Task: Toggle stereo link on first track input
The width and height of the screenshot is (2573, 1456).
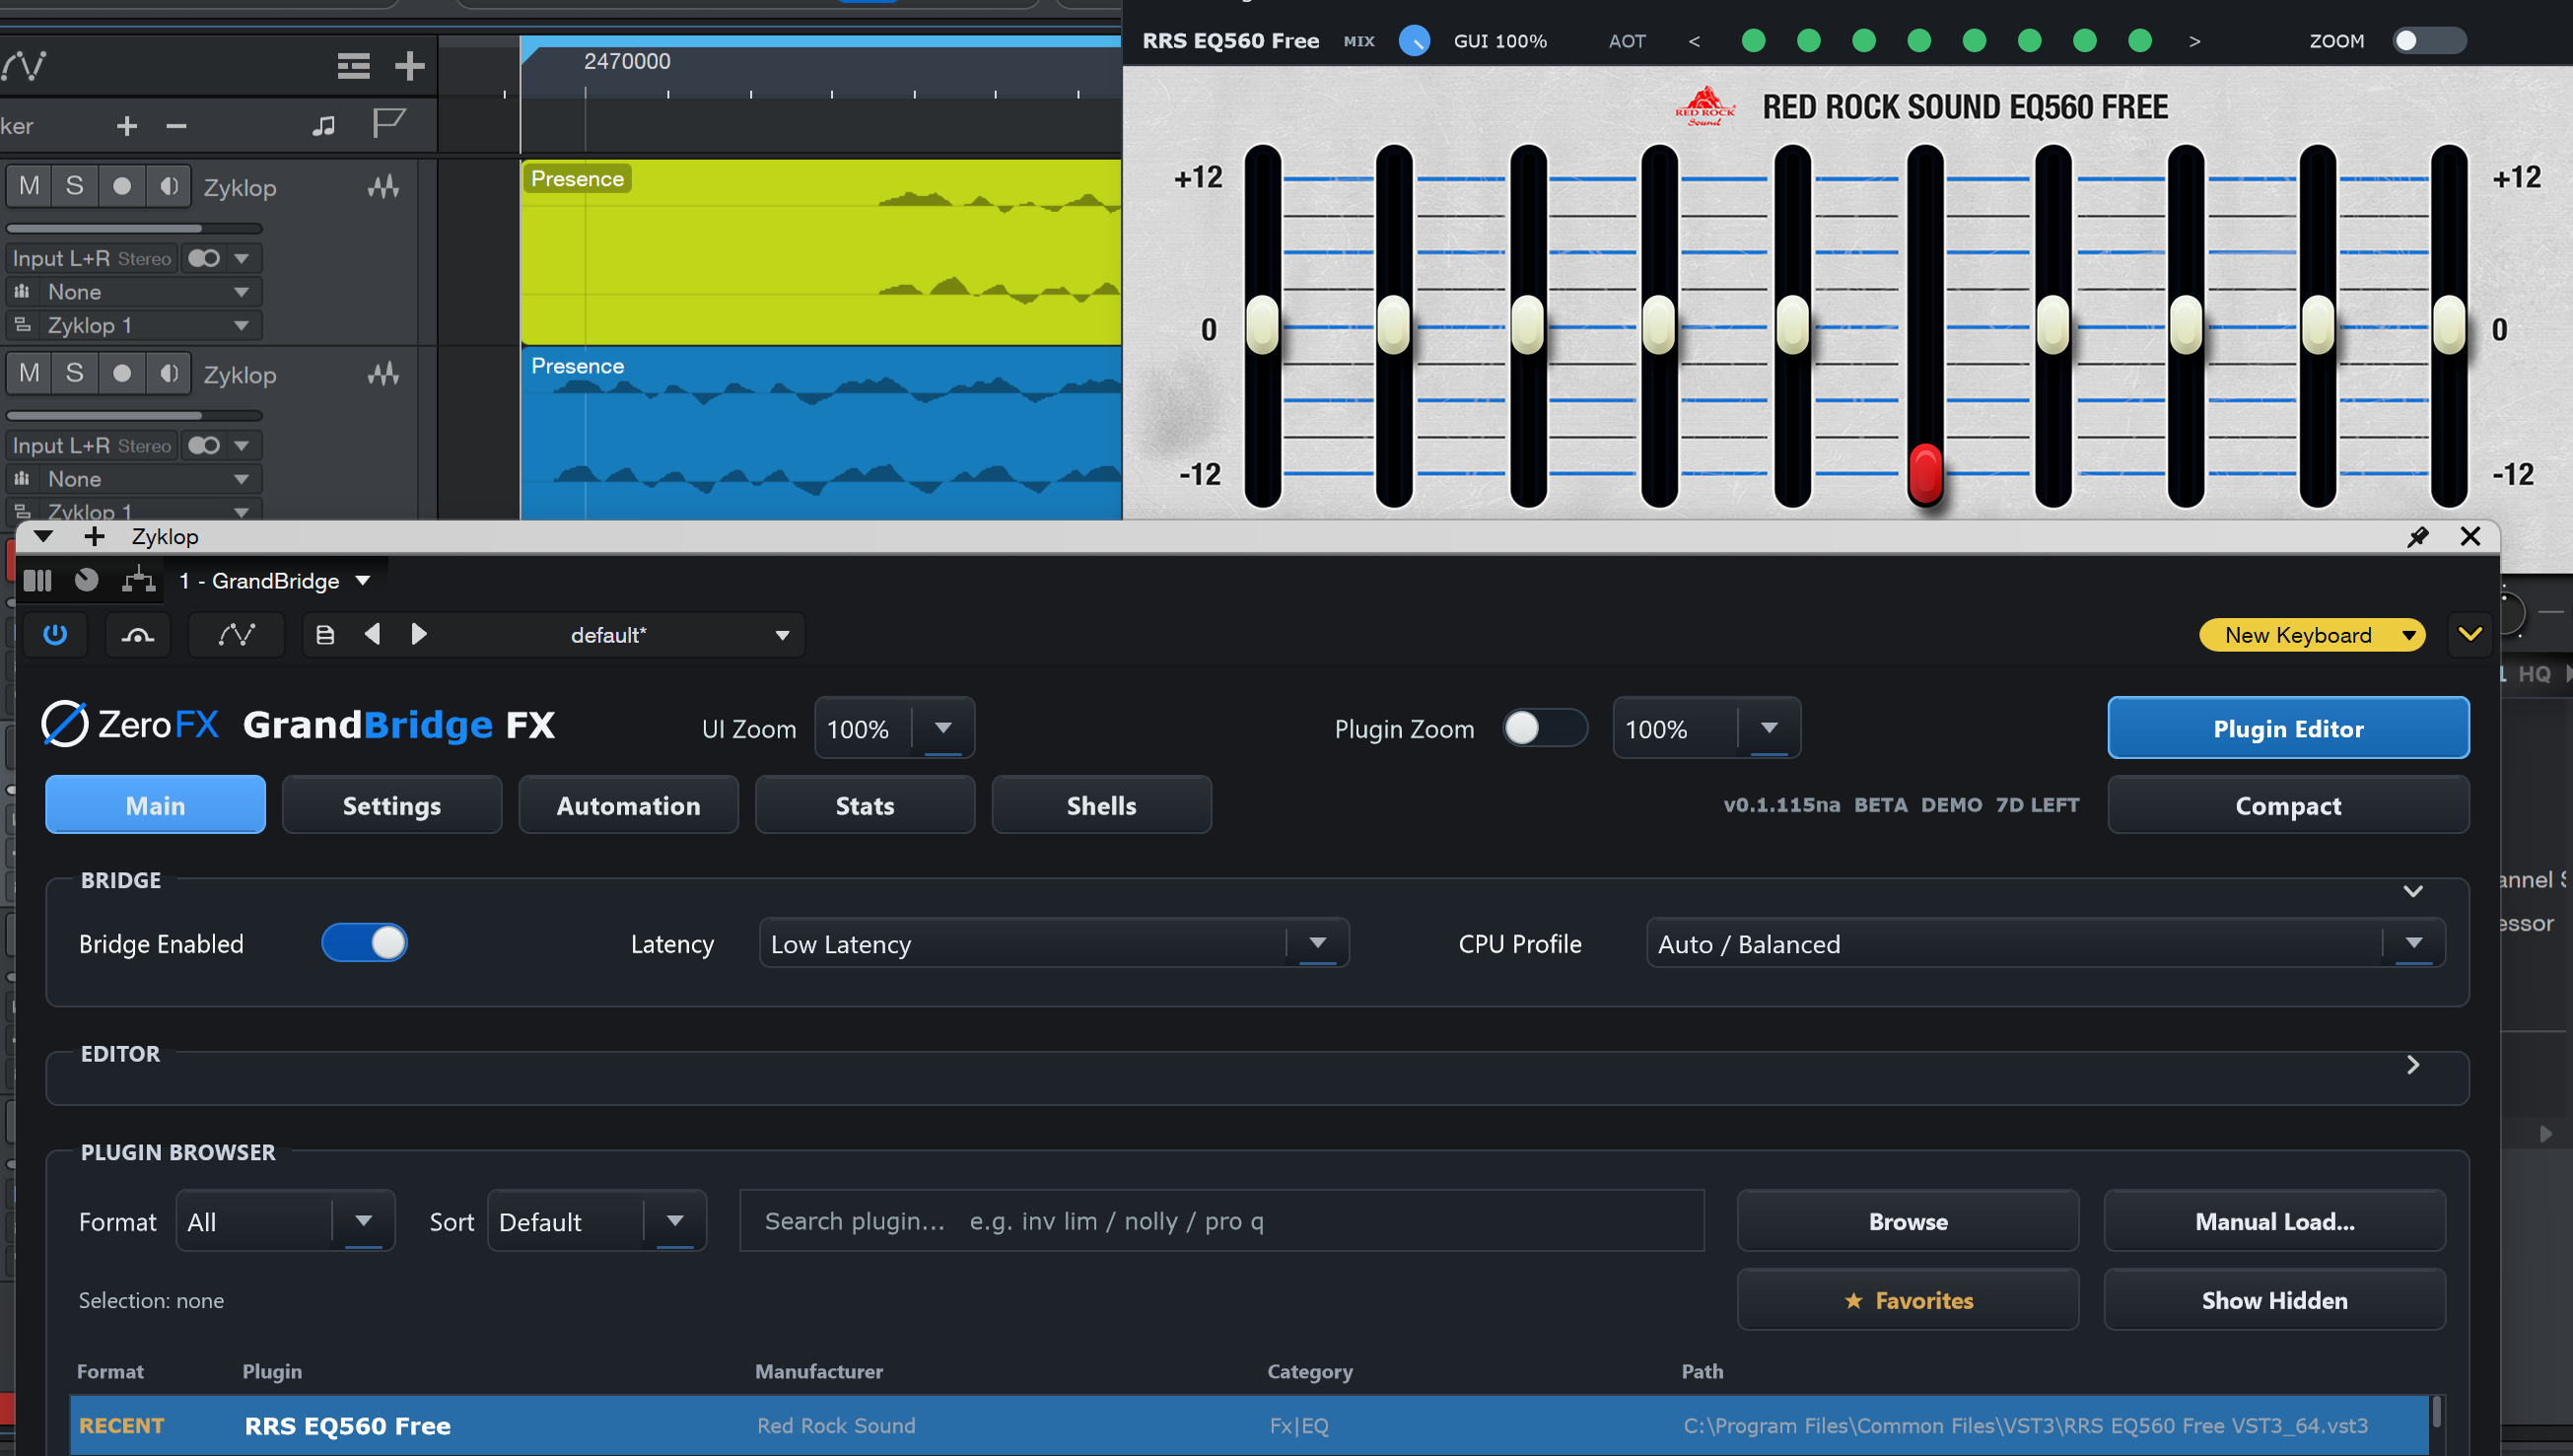Action: click(x=204, y=258)
